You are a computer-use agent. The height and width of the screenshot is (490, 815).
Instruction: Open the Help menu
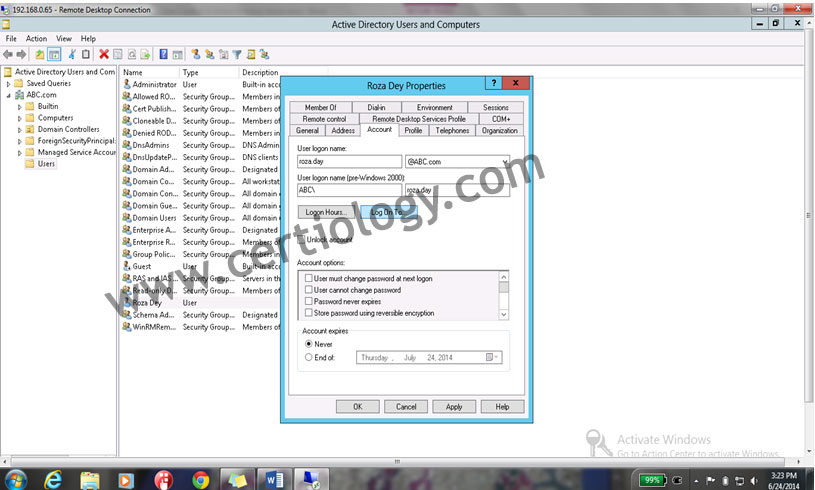tap(88, 38)
